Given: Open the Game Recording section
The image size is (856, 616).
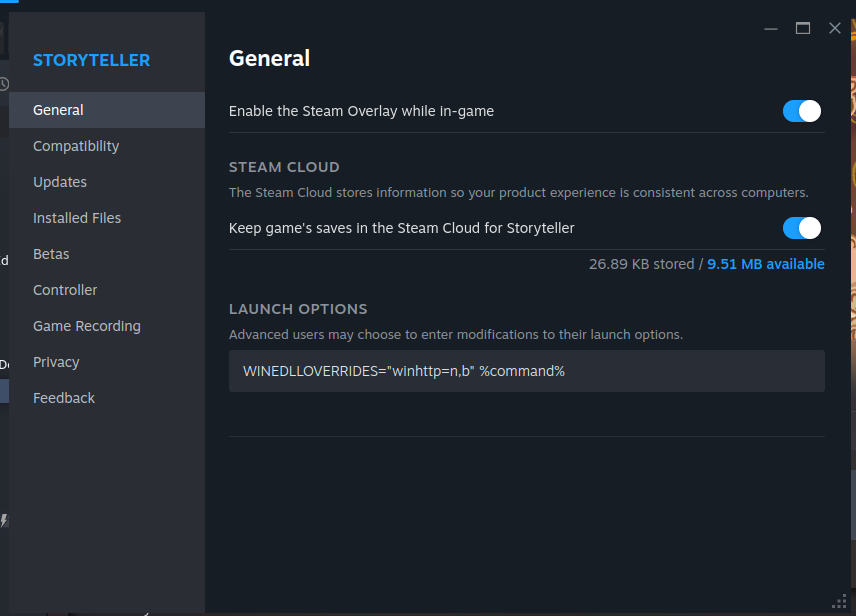Looking at the screenshot, I should 87,326.
